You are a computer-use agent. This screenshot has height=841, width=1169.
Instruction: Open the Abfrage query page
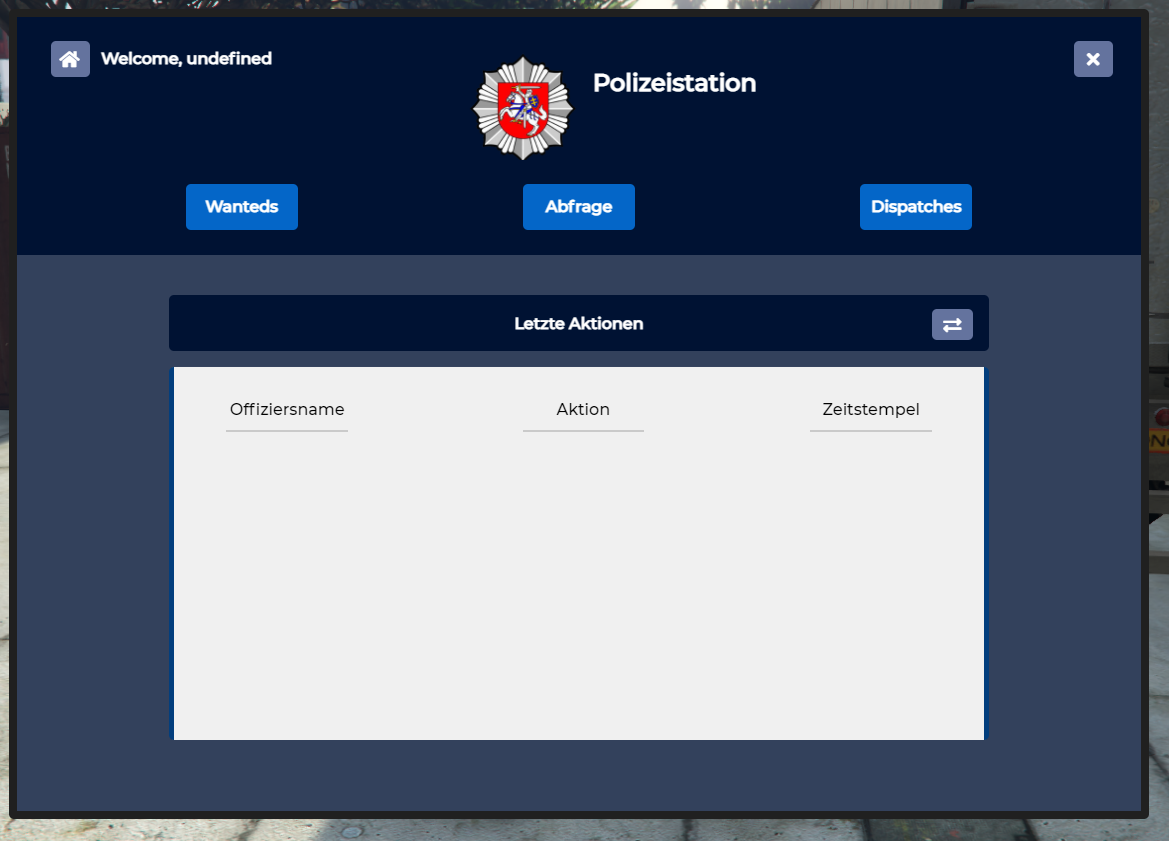click(x=578, y=207)
